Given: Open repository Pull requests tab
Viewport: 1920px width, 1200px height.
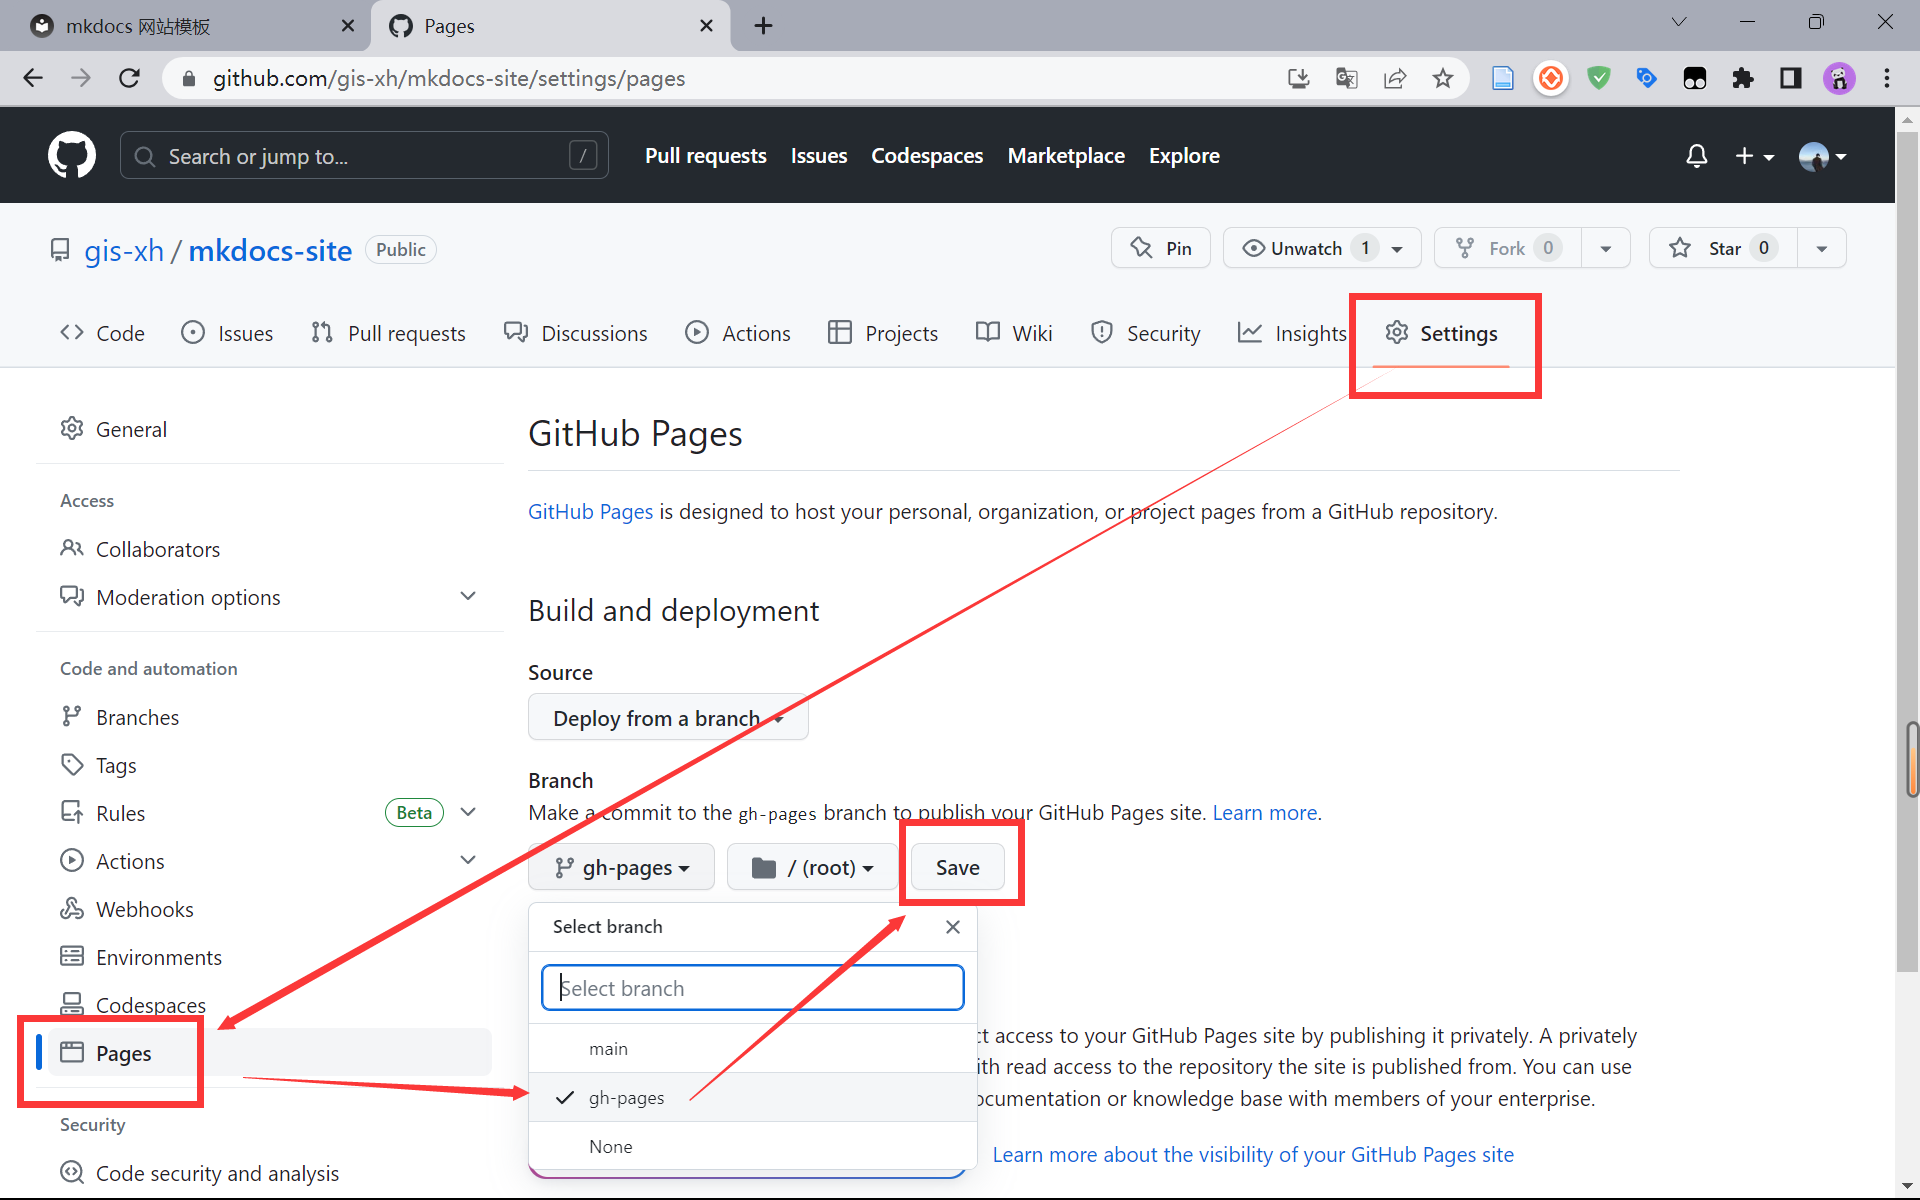Looking at the screenshot, I should [x=388, y=333].
